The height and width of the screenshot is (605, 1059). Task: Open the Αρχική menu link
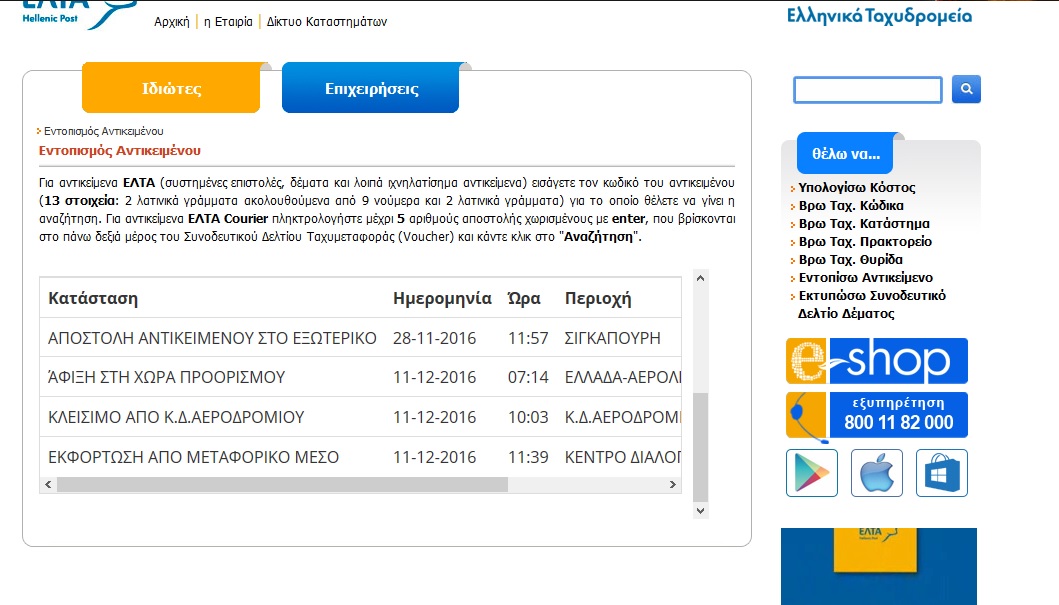[172, 22]
